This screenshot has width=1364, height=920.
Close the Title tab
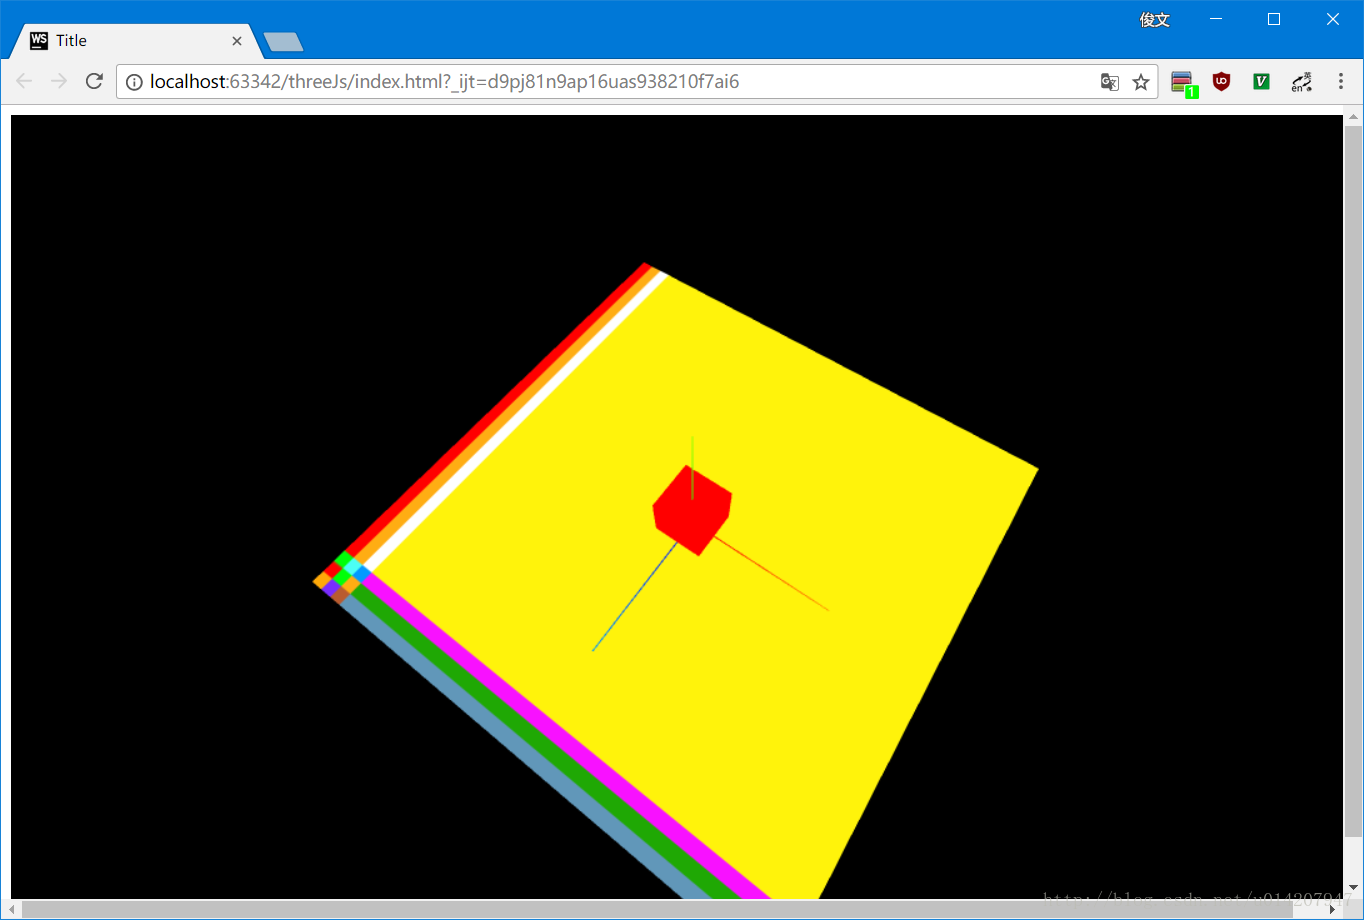[237, 41]
